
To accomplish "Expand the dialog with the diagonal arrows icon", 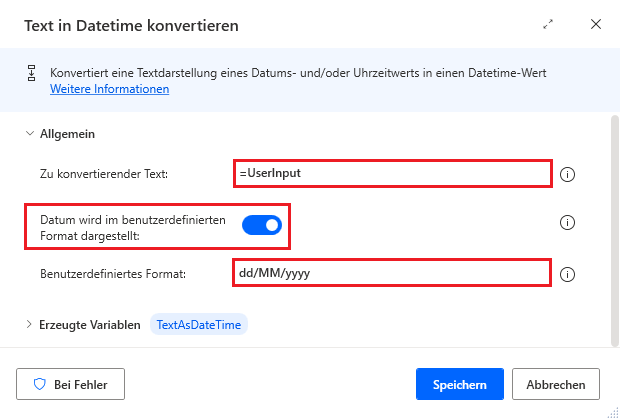I will pos(548,25).
